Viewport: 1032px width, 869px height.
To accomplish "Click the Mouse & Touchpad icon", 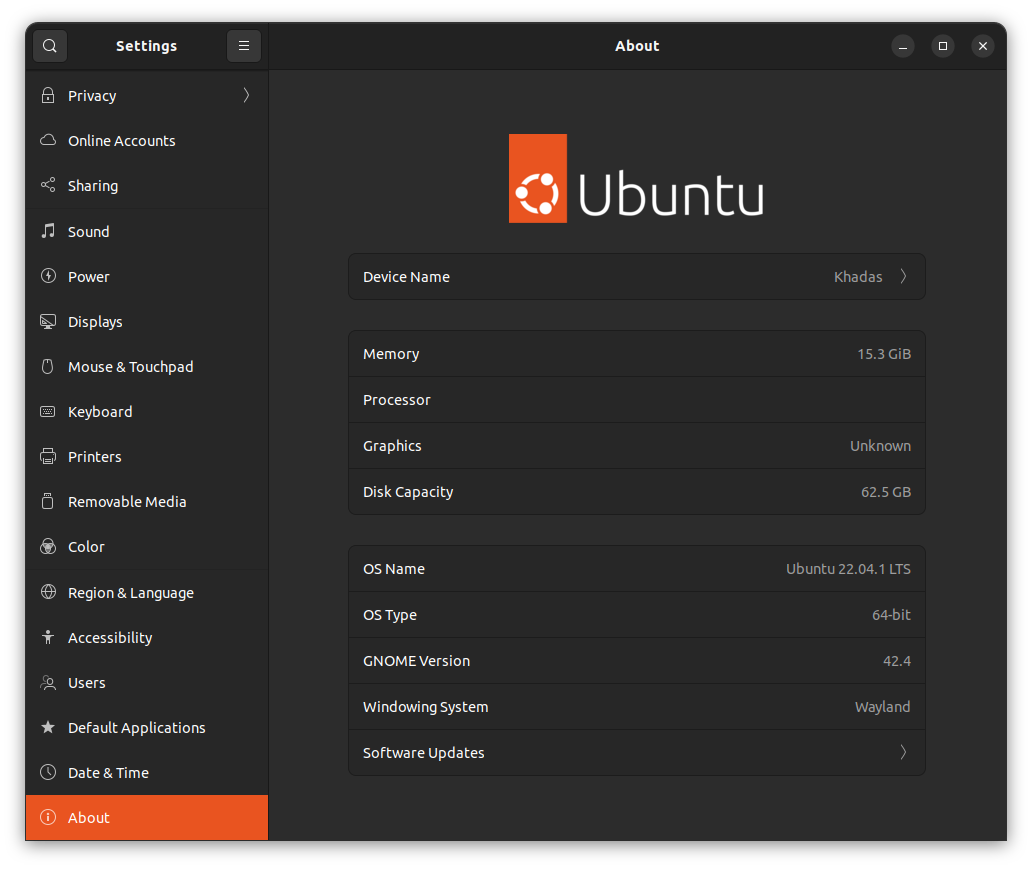I will point(48,366).
